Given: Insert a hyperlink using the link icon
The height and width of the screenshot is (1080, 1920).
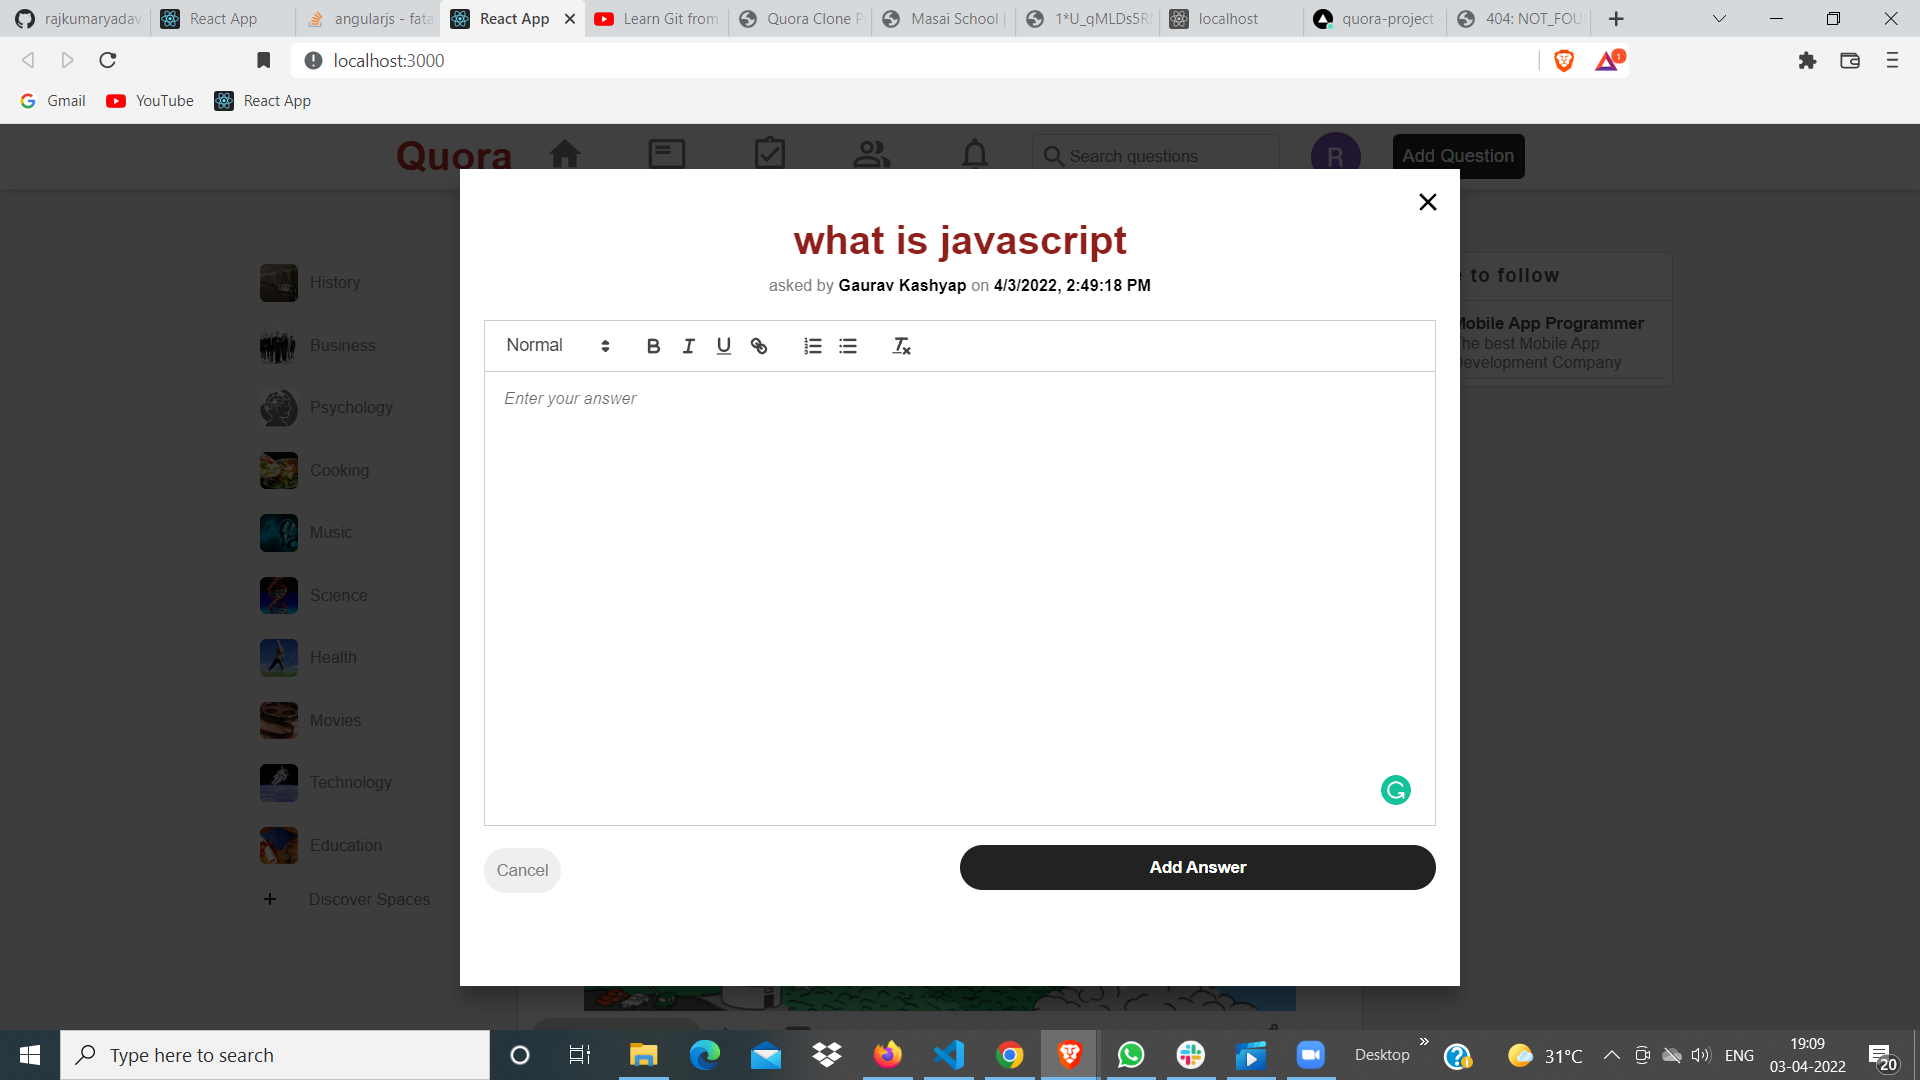Looking at the screenshot, I should [x=759, y=345].
